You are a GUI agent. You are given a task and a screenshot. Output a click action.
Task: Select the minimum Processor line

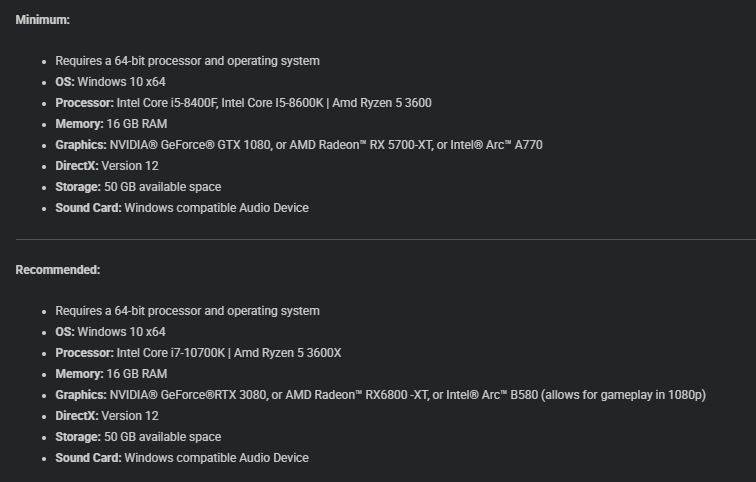[243, 103]
